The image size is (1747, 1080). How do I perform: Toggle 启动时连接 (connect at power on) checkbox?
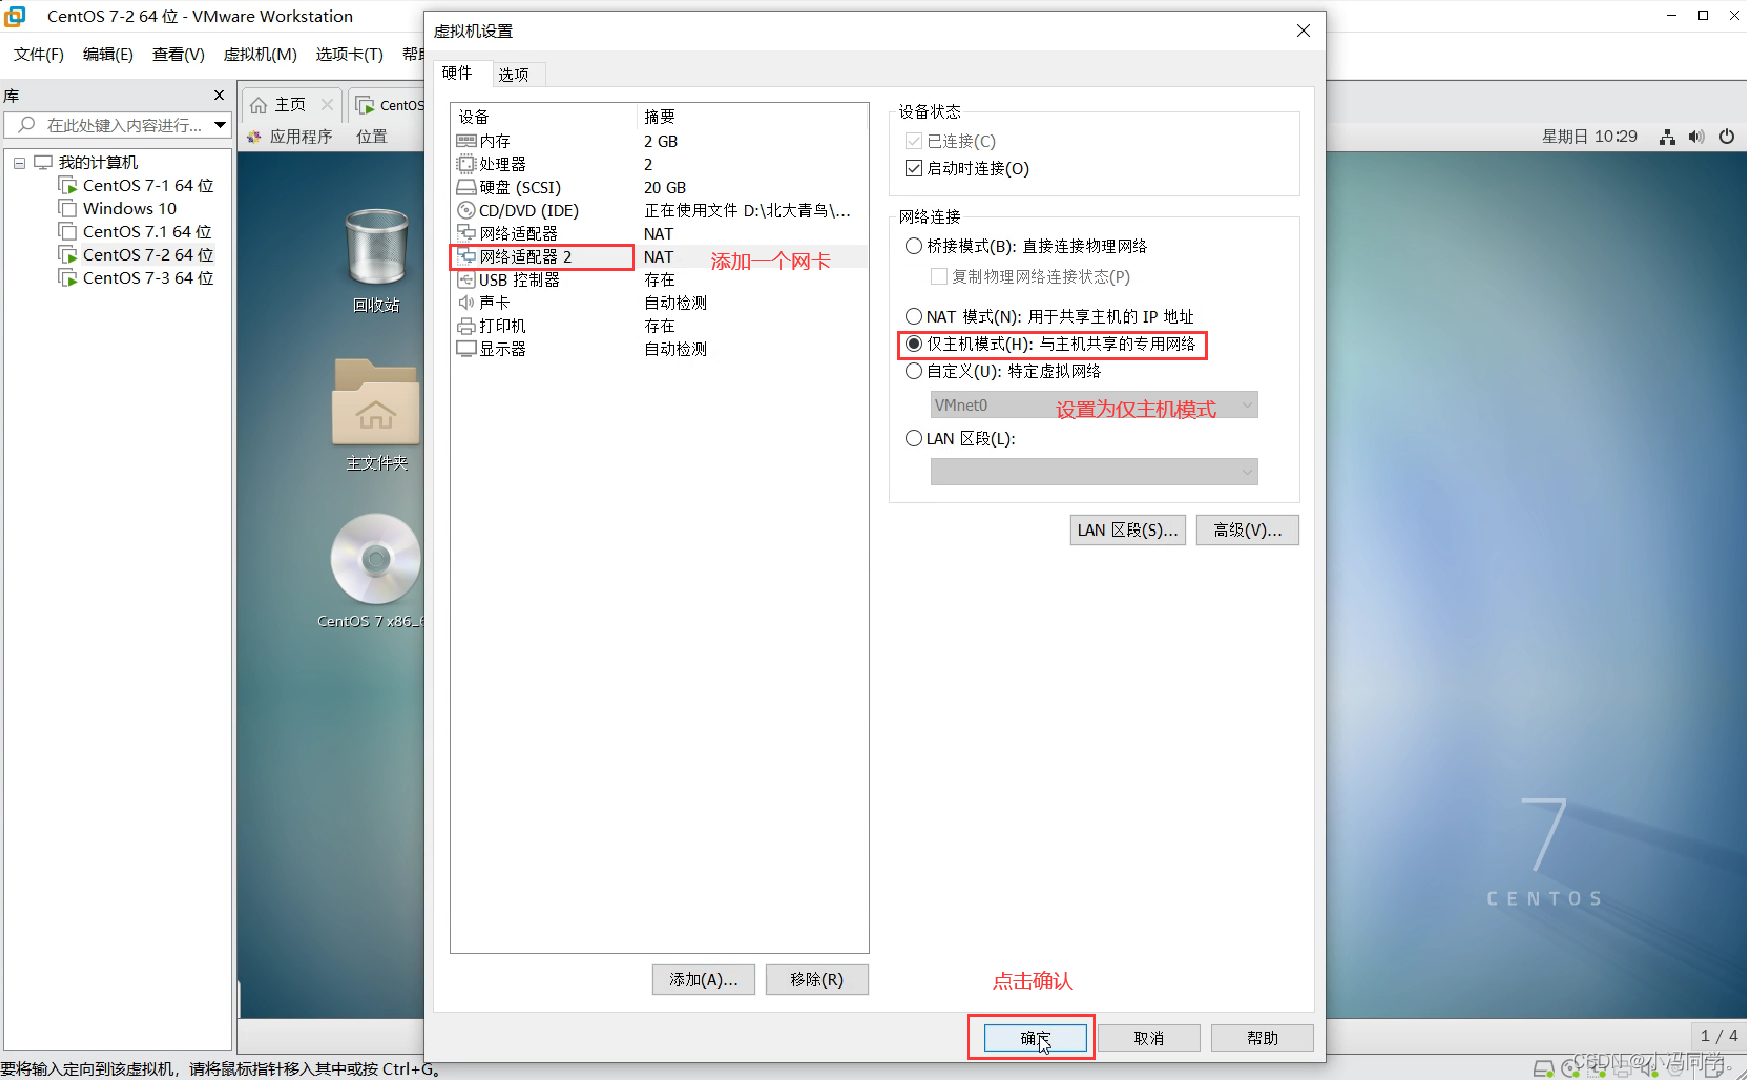[913, 168]
